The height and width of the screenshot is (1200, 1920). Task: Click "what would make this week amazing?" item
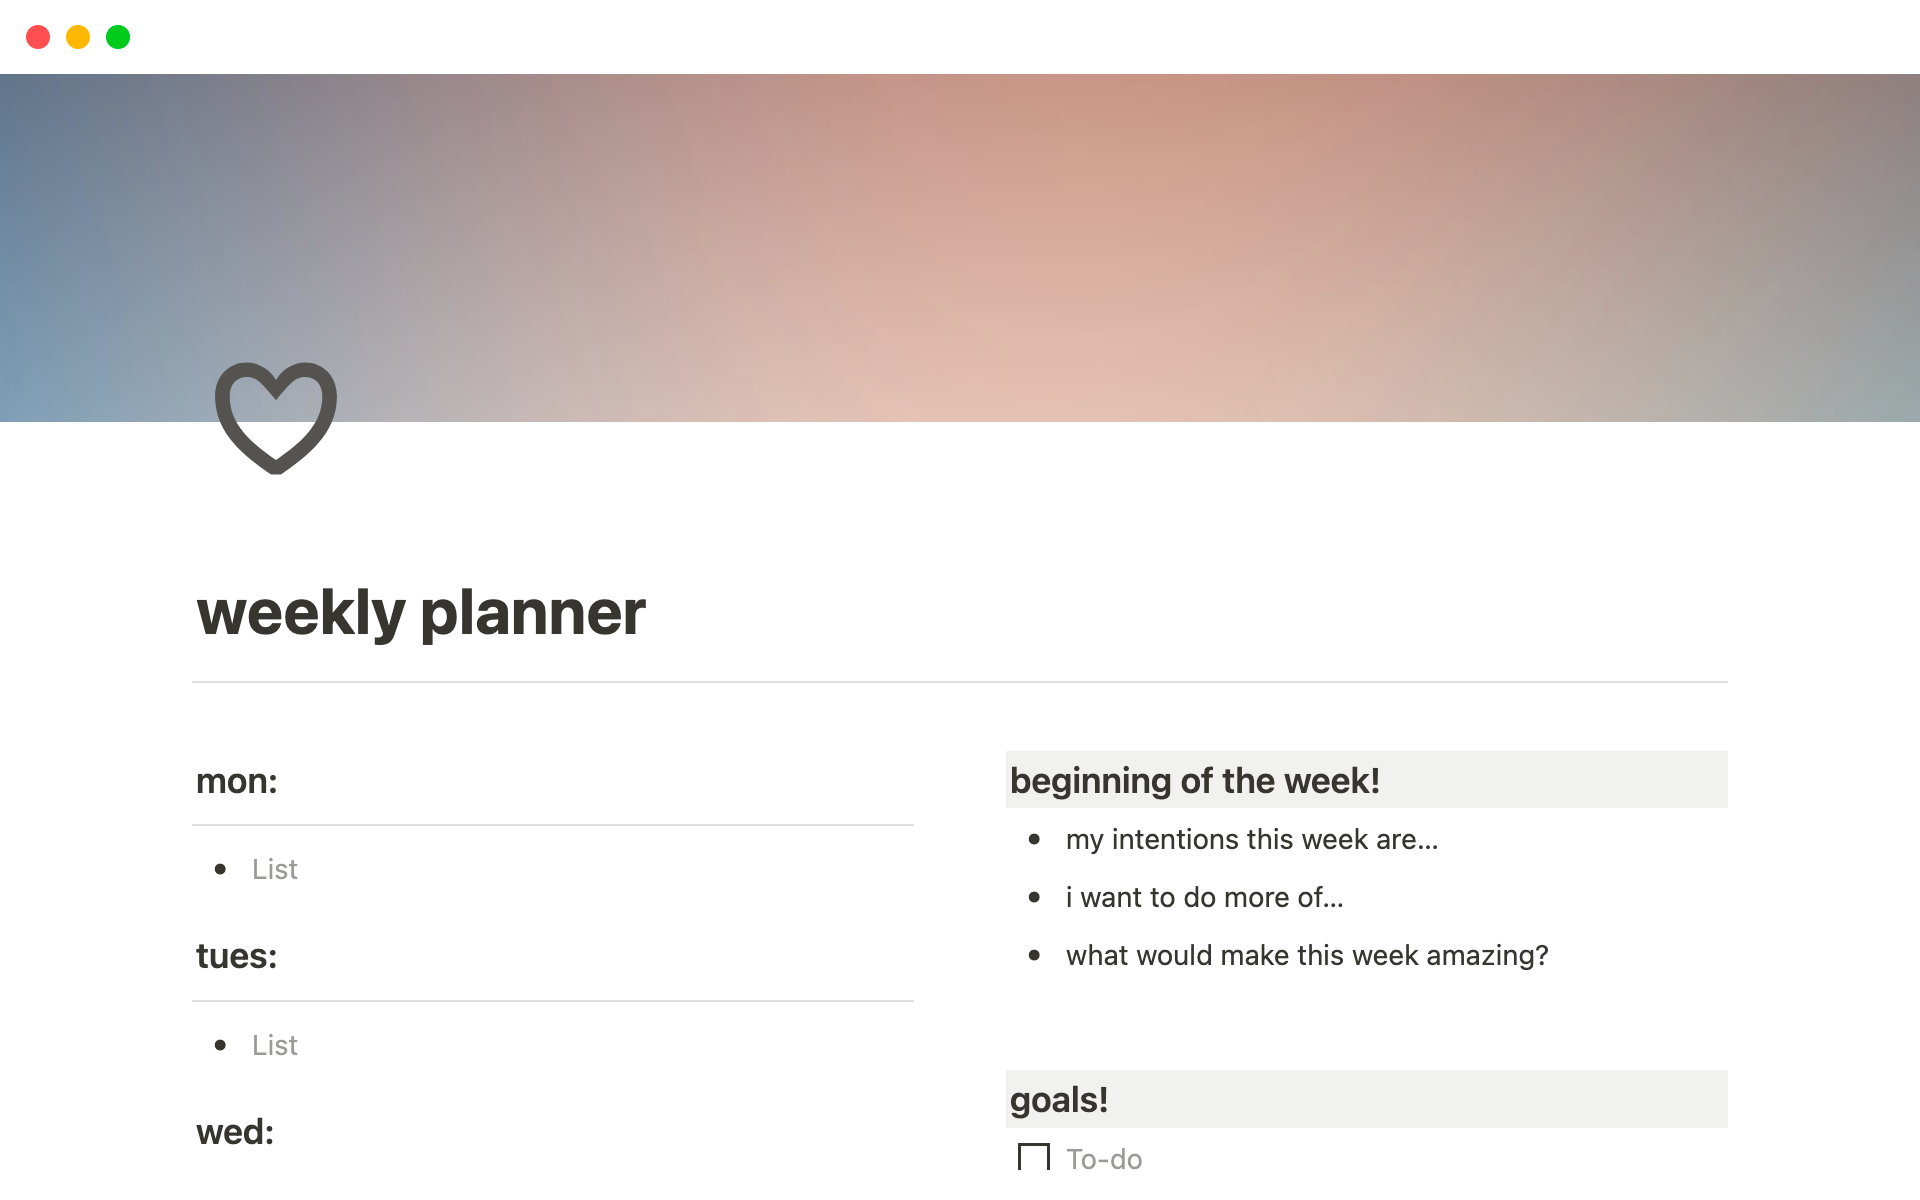tap(1307, 956)
